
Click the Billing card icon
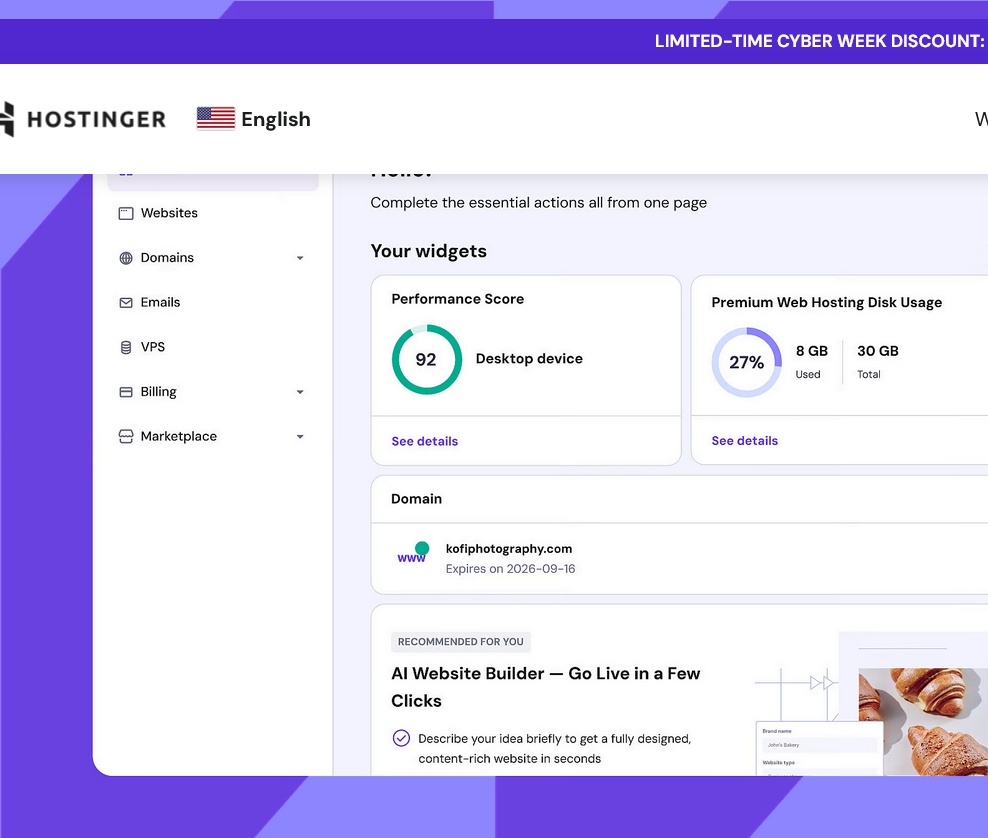pos(126,392)
